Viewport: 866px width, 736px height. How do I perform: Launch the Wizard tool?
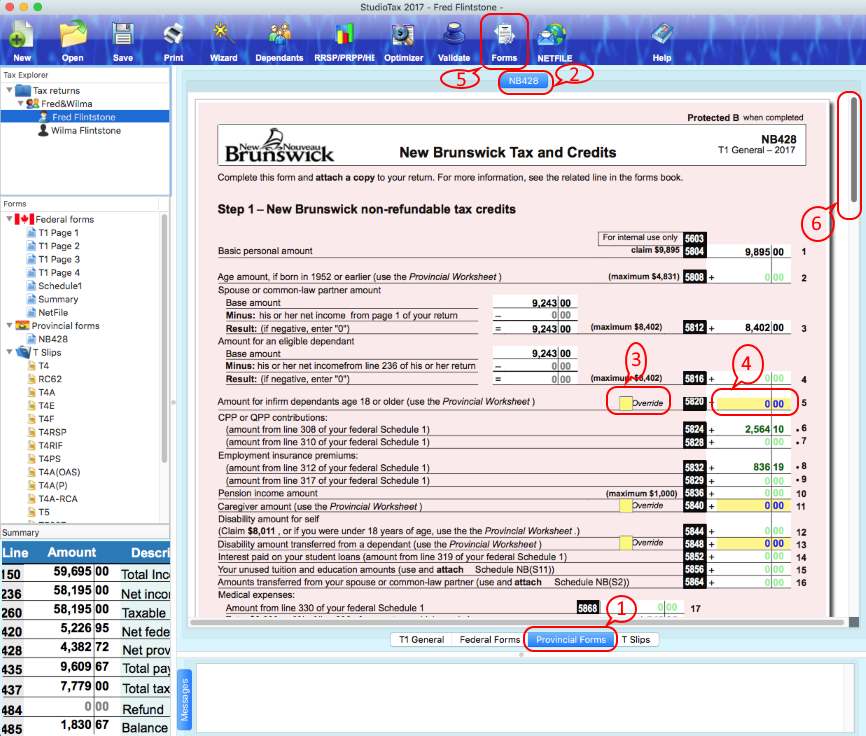coord(224,40)
